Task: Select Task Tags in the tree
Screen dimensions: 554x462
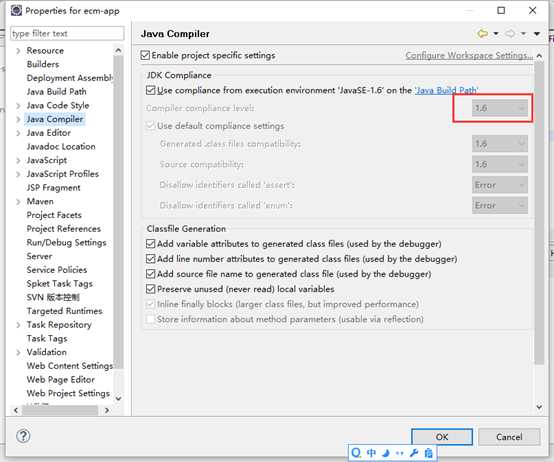Action: pos(47,339)
